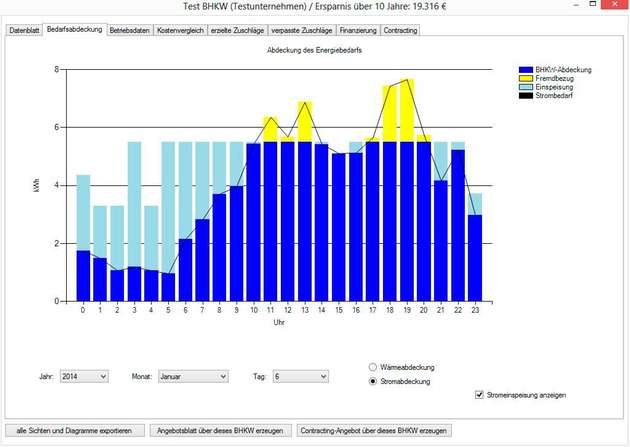Minimize the window
This screenshot has height=447, width=630.
(577, 4)
